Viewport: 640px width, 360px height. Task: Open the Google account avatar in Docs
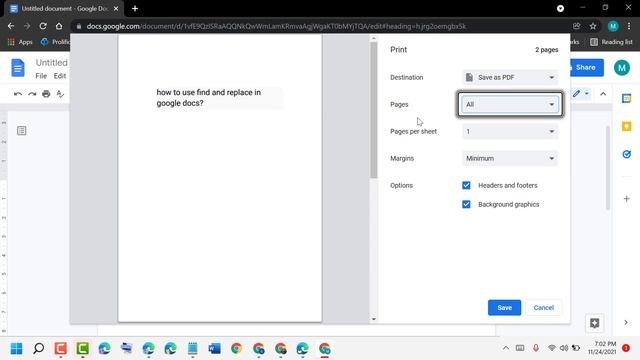[622, 68]
